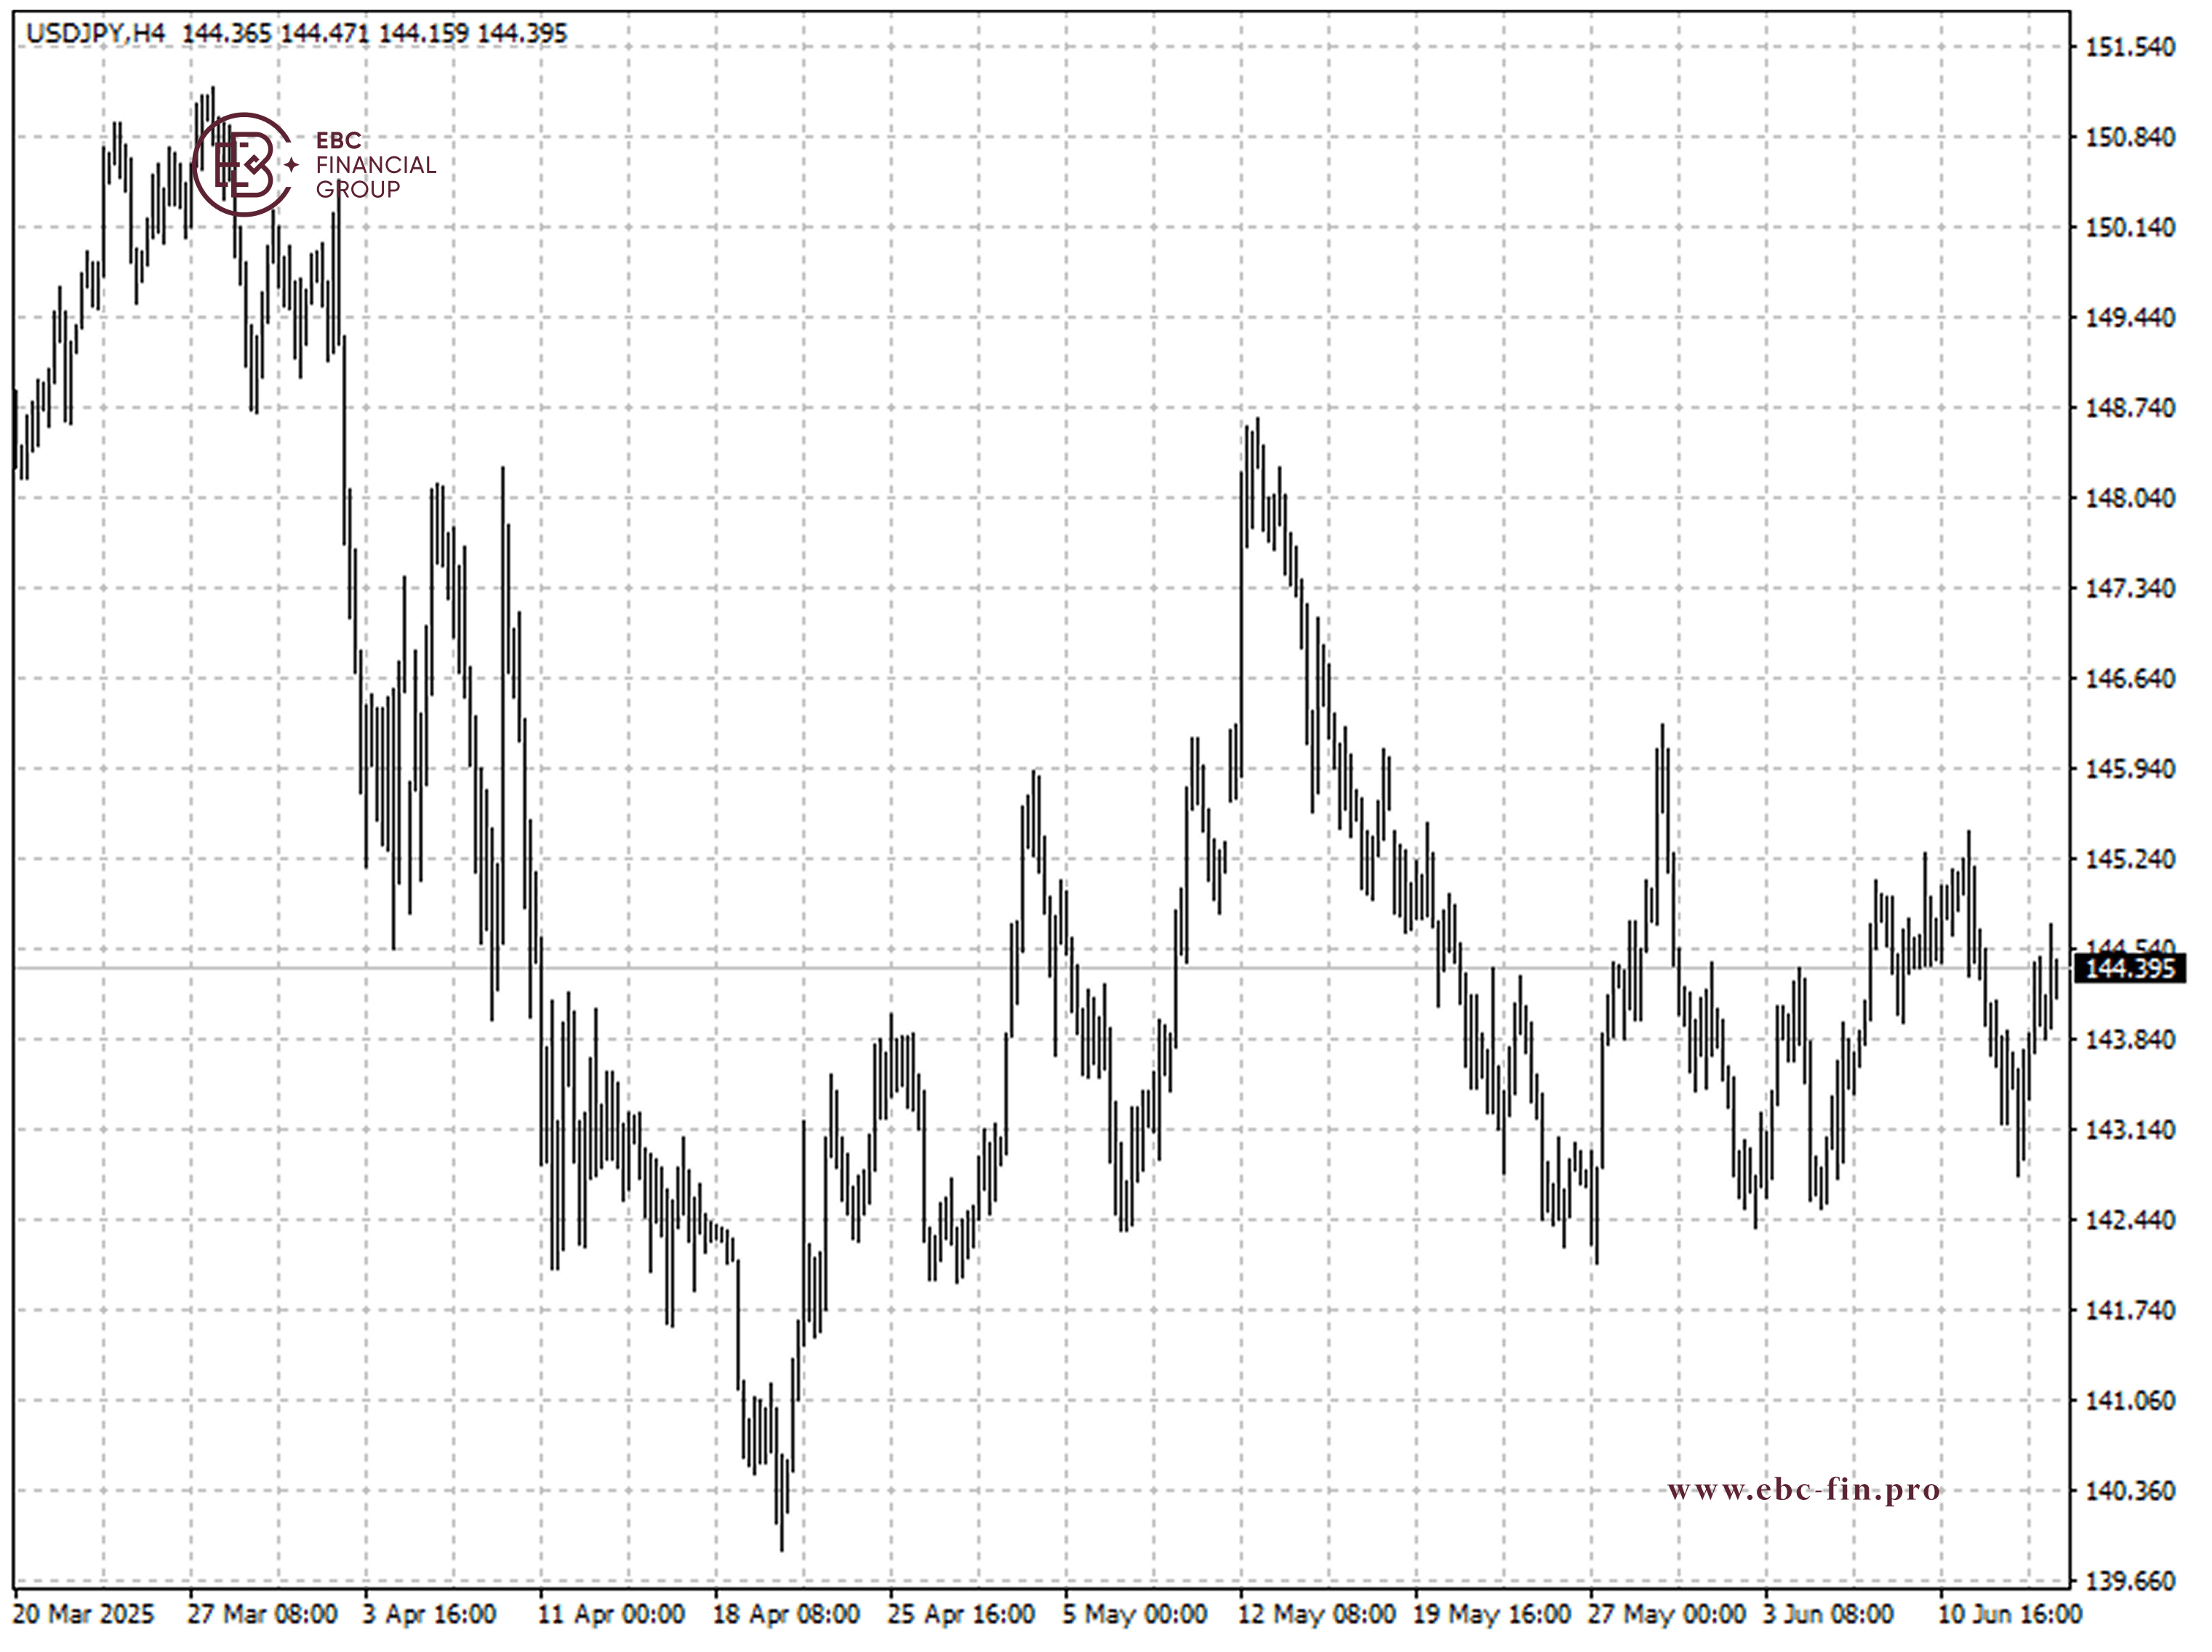The width and height of the screenshot is (2212, 1652).
Task: Click the 19 May 16:00 time label
Action: (1491, 1614)
